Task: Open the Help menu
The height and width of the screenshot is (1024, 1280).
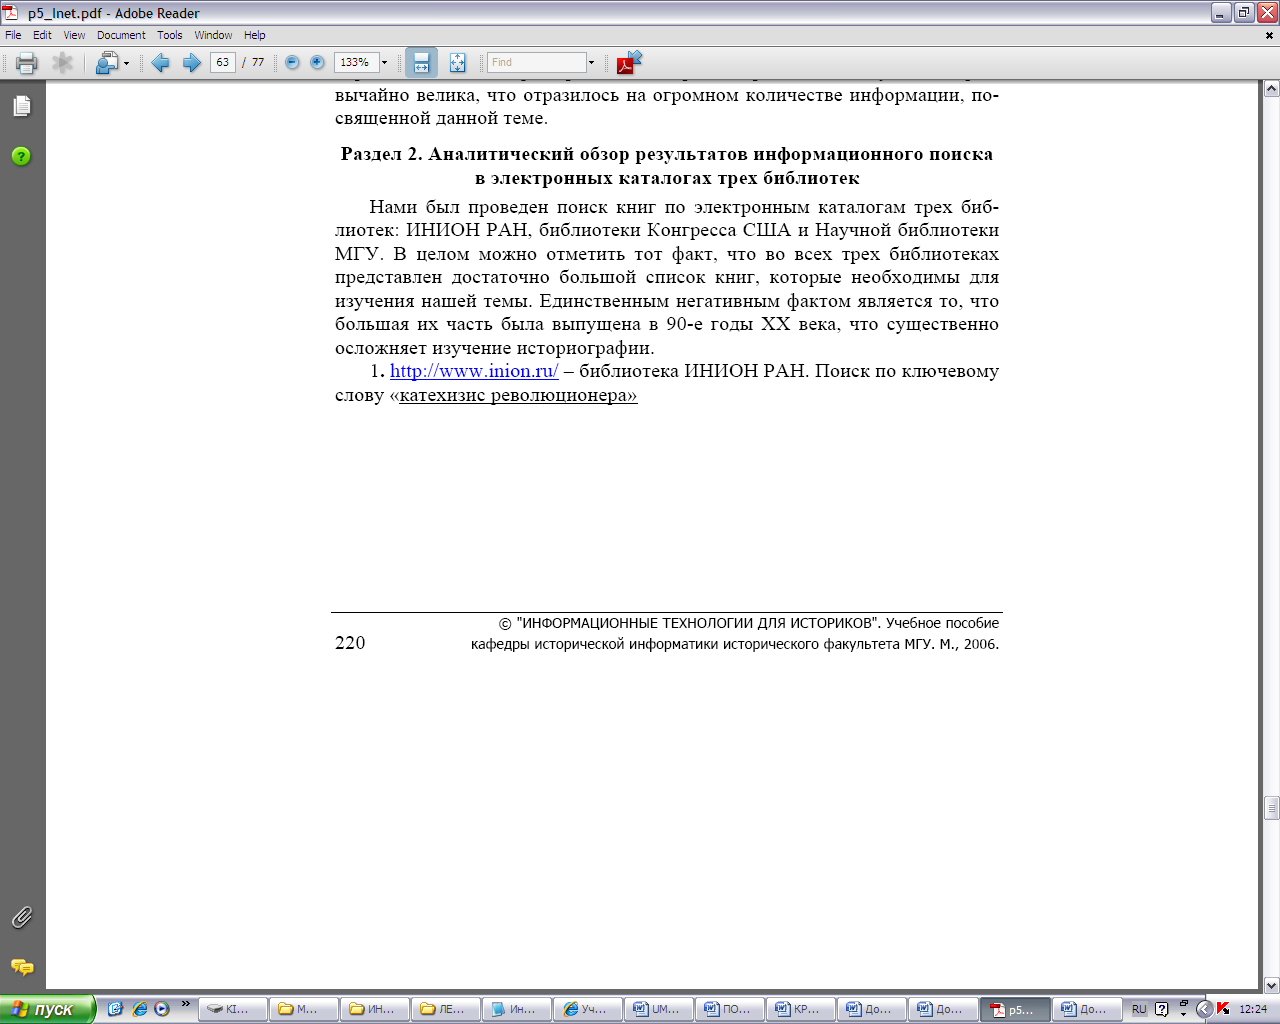Action: pyautogui.click(x=255, y=35)
